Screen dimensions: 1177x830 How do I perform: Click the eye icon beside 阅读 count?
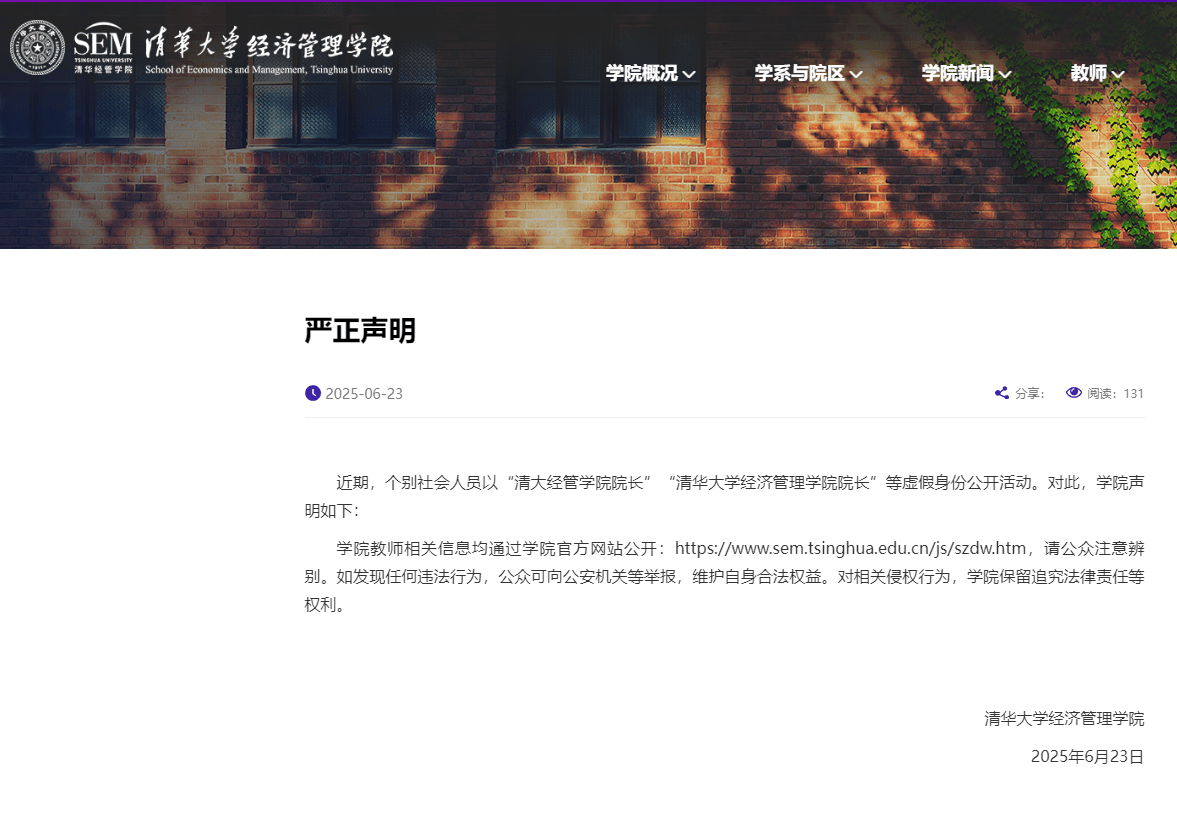(1073, 393)
